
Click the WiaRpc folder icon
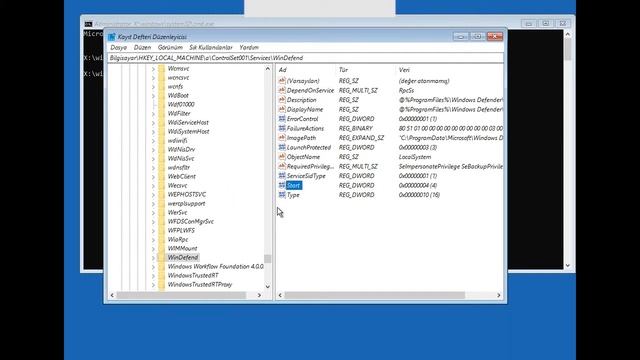pos(162,240)
